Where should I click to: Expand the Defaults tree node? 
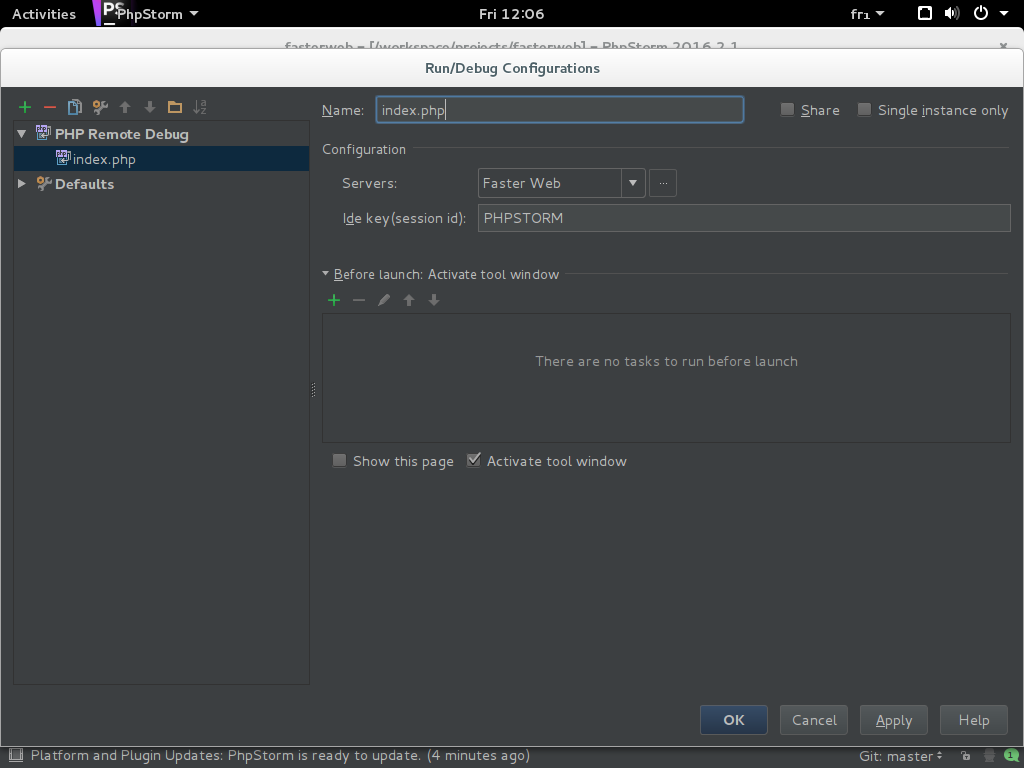pyautogui.click(x=22, y=184)
